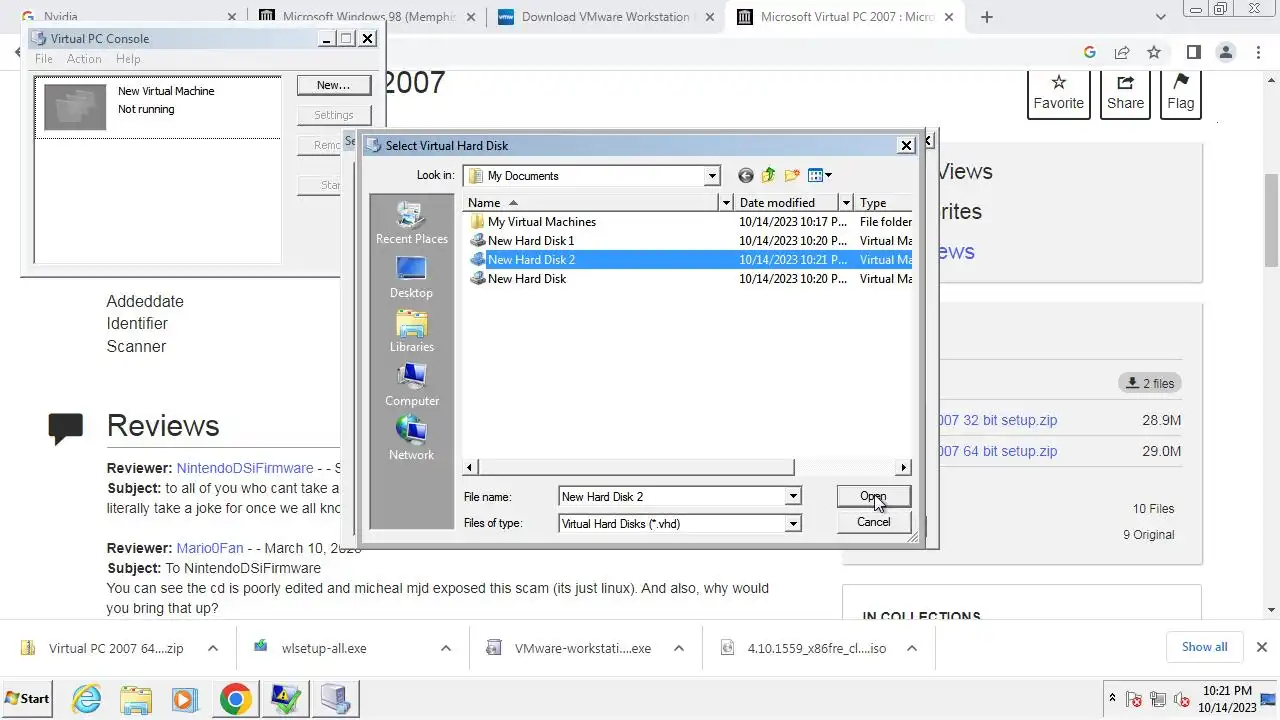Click horizontal scrollbar right arrow
Viewport: 1280px width, 720px height.
pyautogui.click(x=904, y=467)
